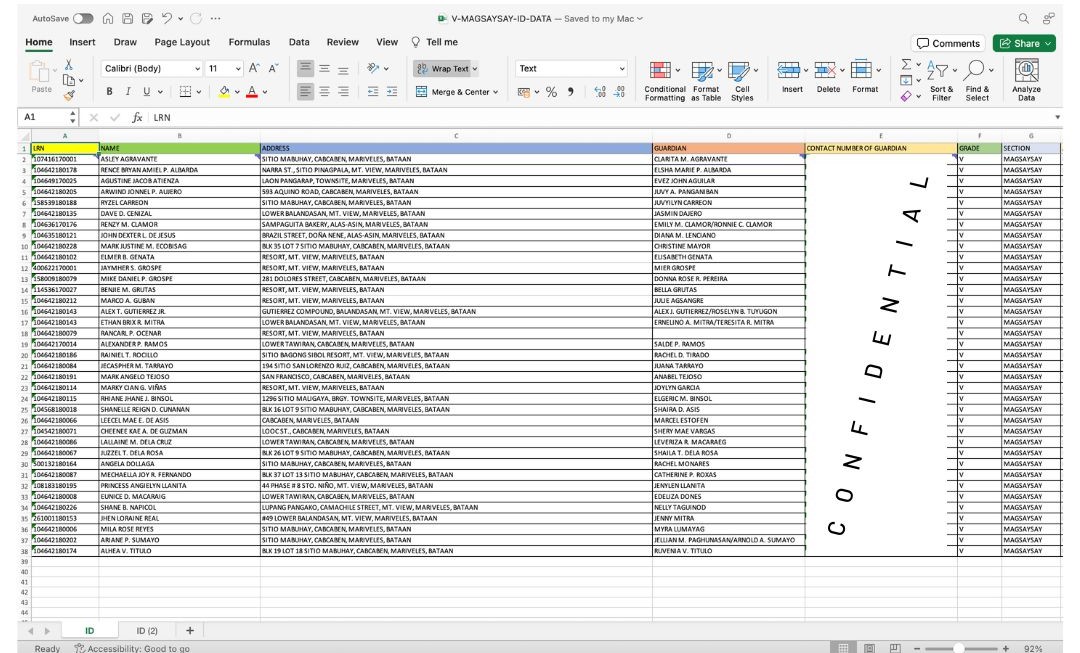
Task: Open the Insert ribbon tab
Action: tap(82, 42)
